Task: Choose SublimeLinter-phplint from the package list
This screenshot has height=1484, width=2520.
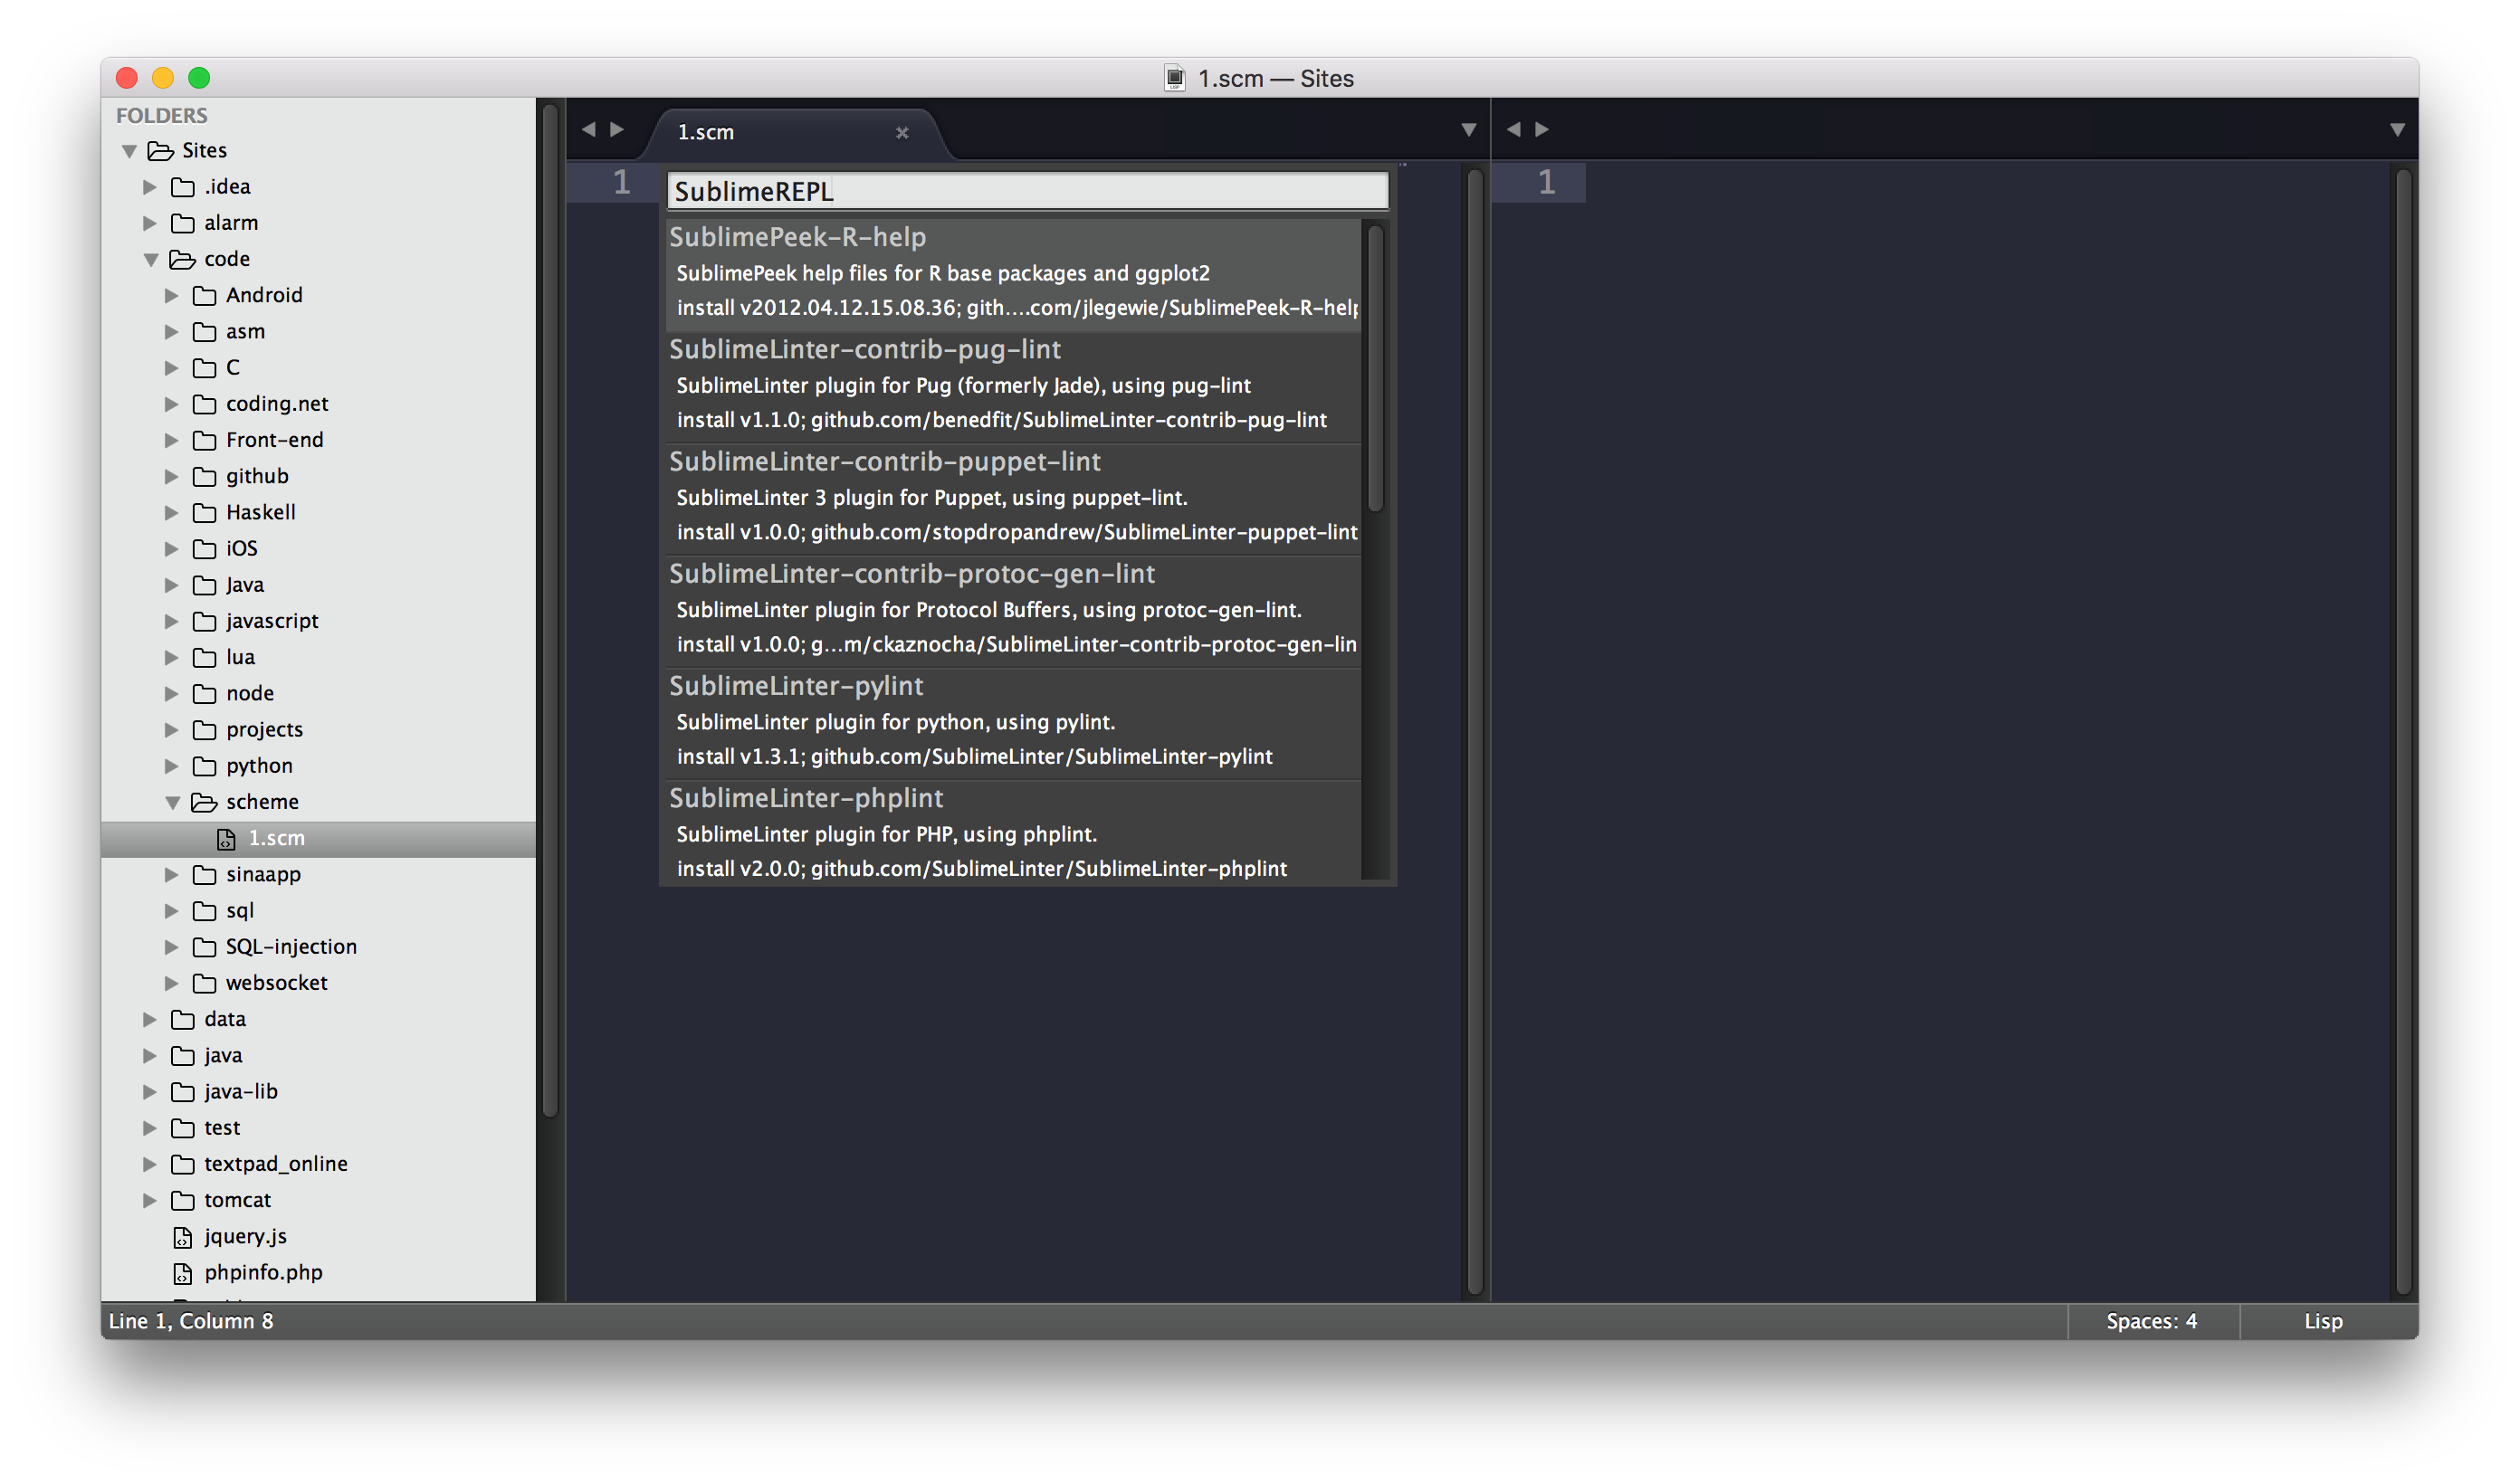Action: point(1012,833)
